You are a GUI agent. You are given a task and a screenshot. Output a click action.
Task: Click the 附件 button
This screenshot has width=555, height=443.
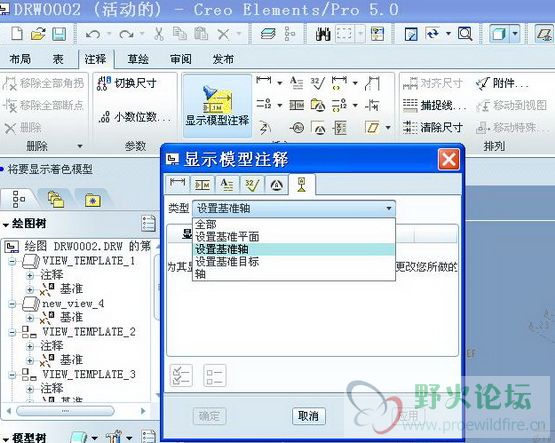[x=502, y=83]
